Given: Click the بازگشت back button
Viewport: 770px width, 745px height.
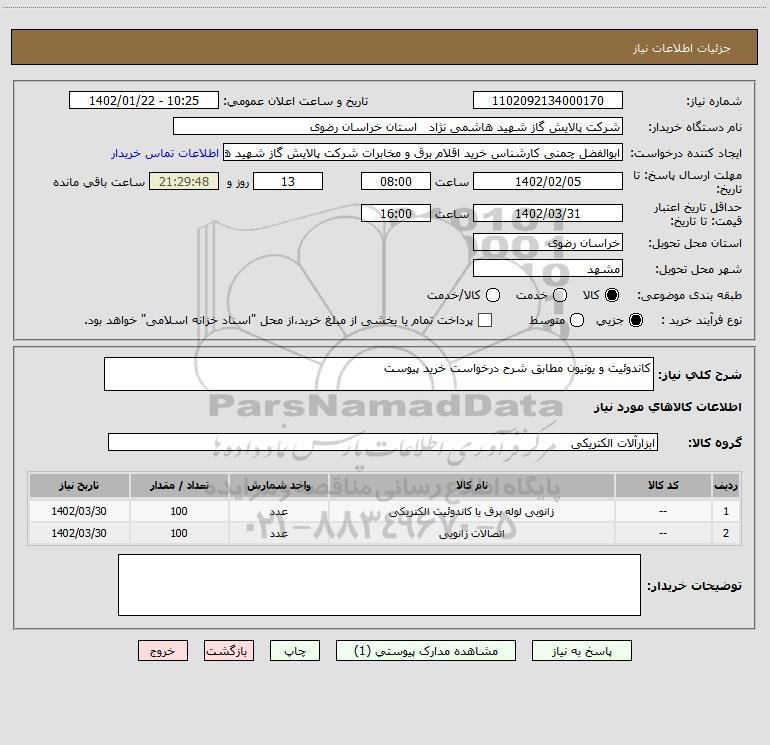Looking at the screenshot, I should [229, 651].
